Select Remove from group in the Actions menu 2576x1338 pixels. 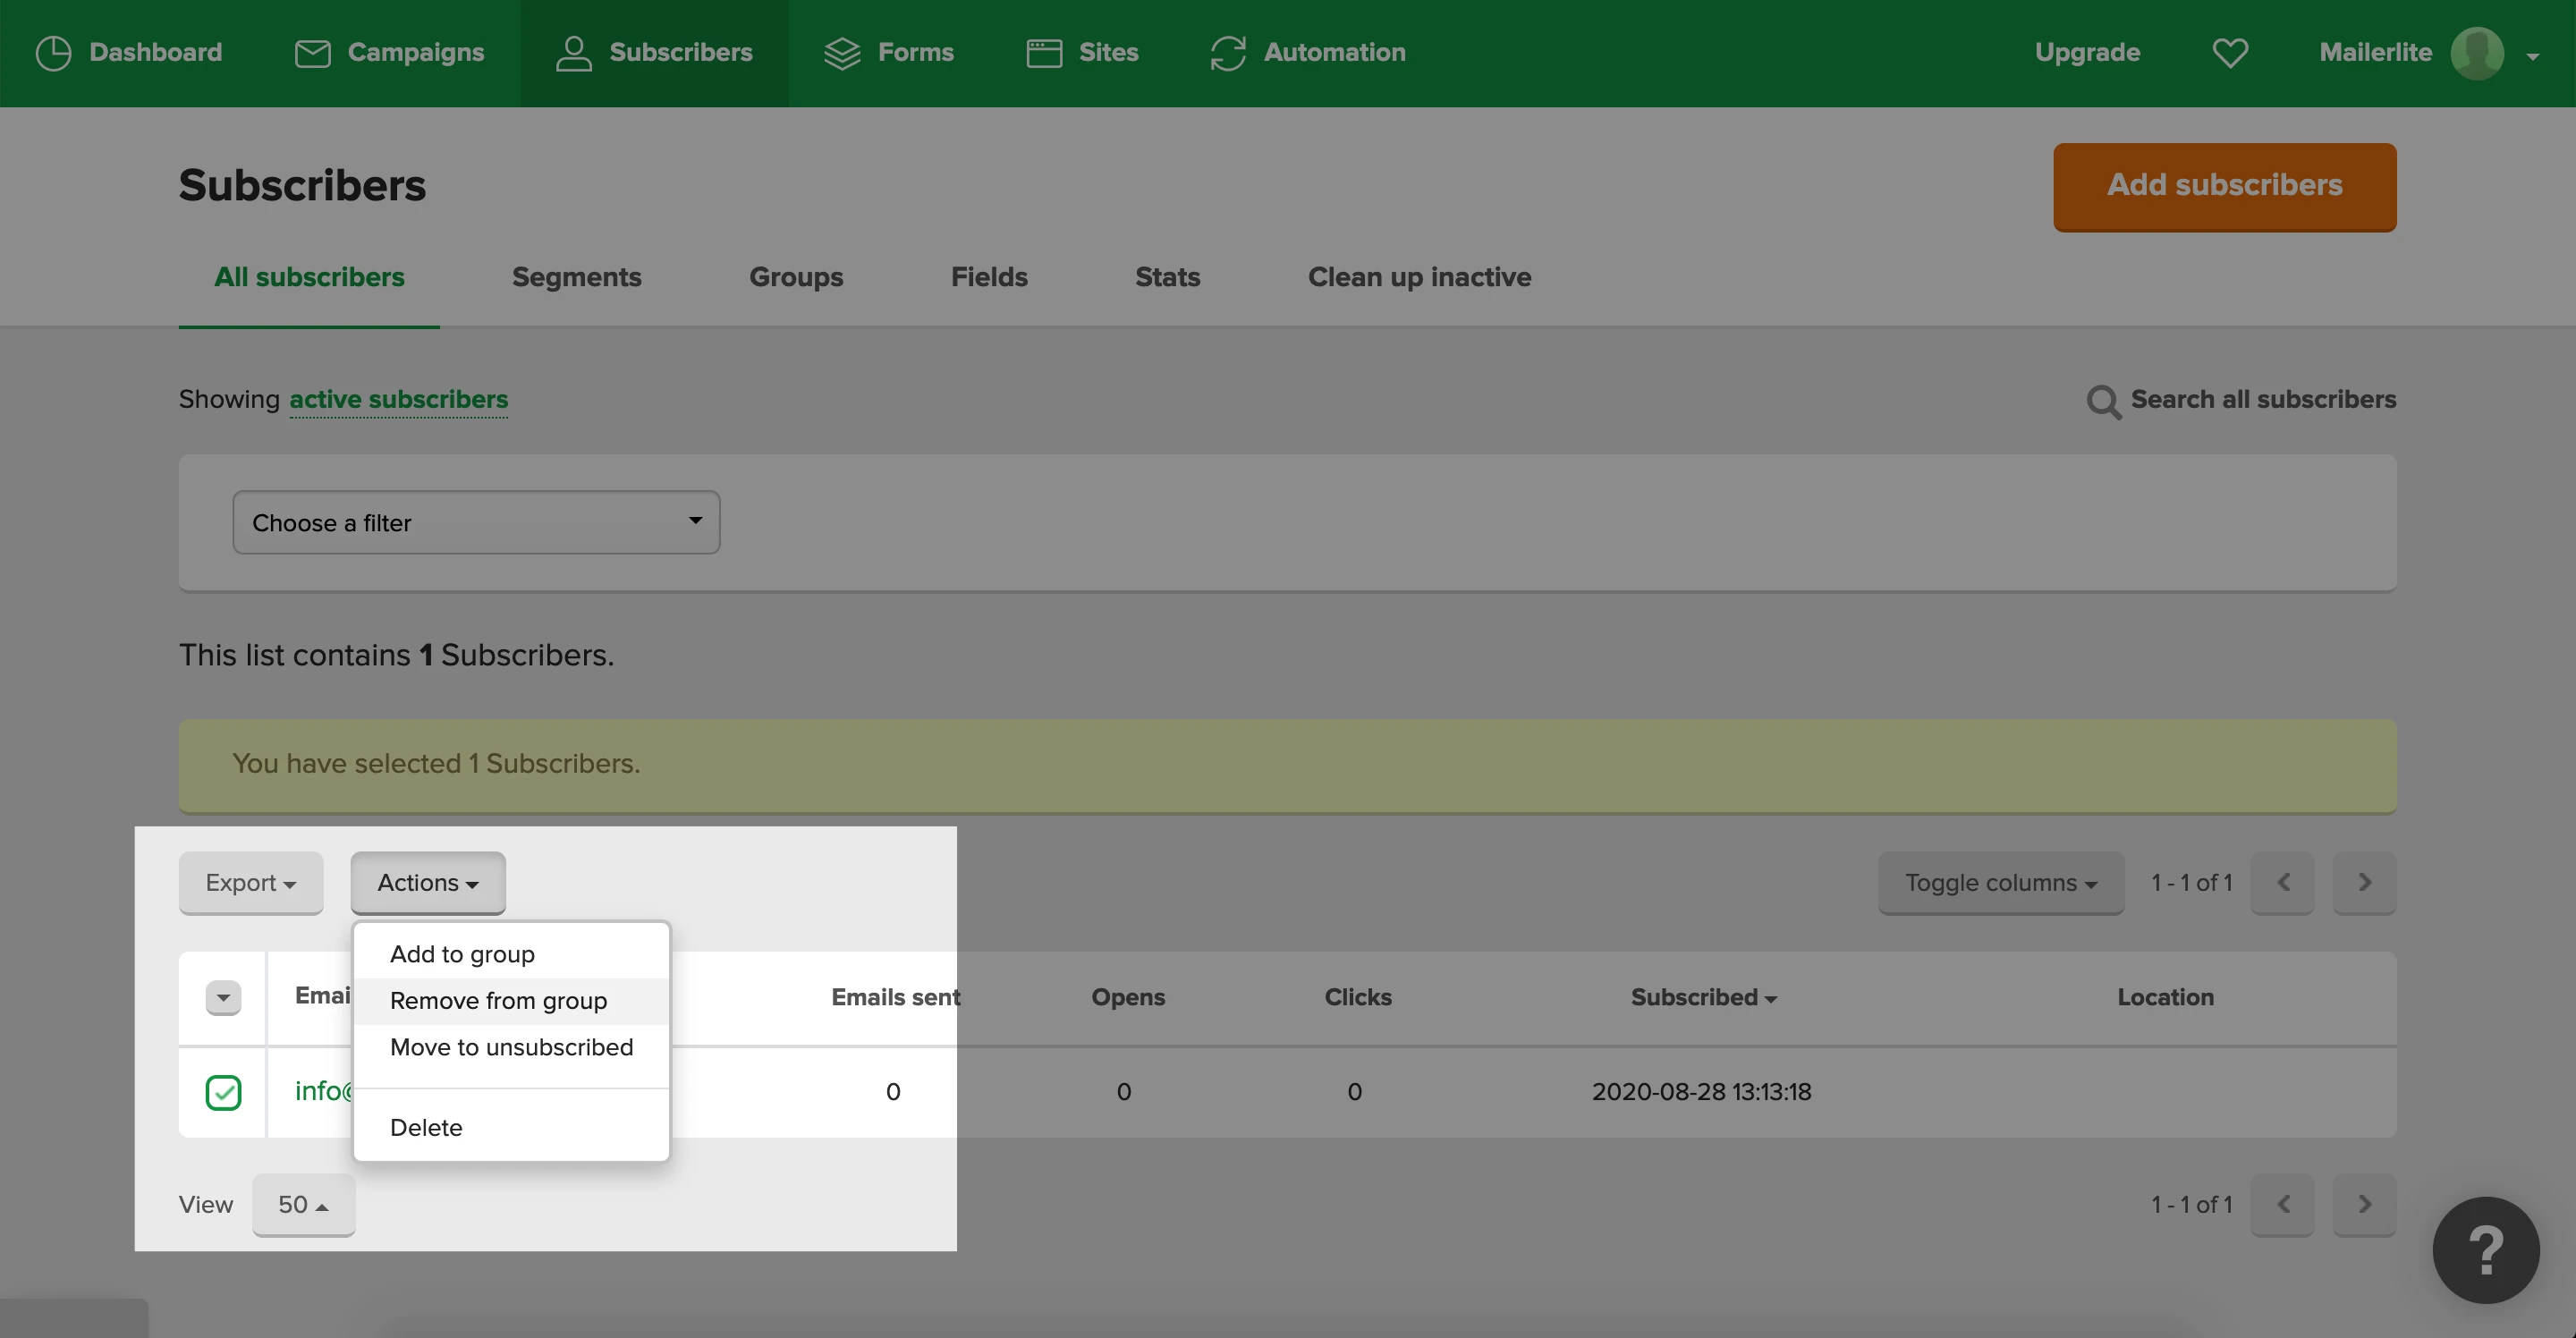pos(498,1001)
